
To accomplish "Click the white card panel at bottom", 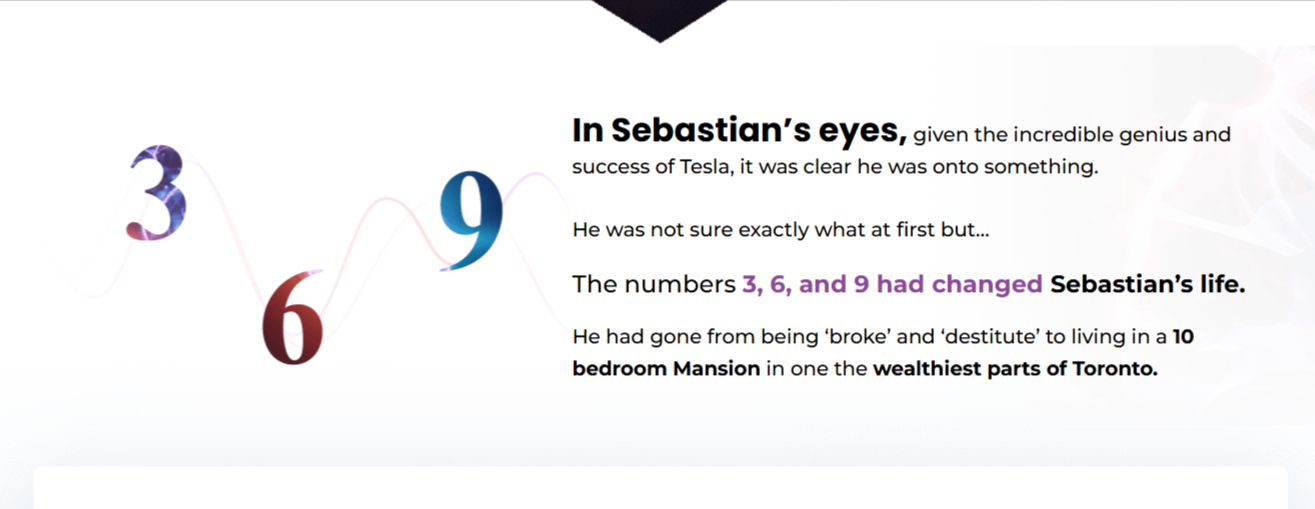I will (x=660, y=487).
